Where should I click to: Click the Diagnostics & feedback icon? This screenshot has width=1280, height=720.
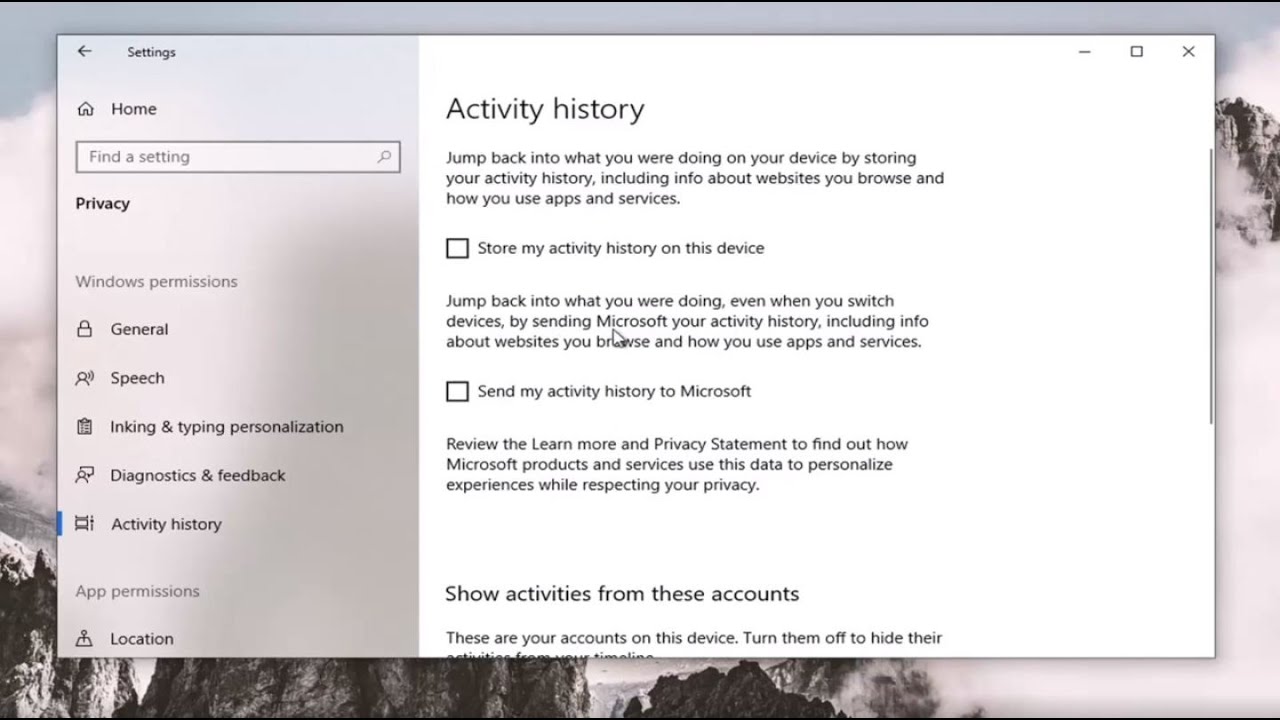[x=85, y=475]
